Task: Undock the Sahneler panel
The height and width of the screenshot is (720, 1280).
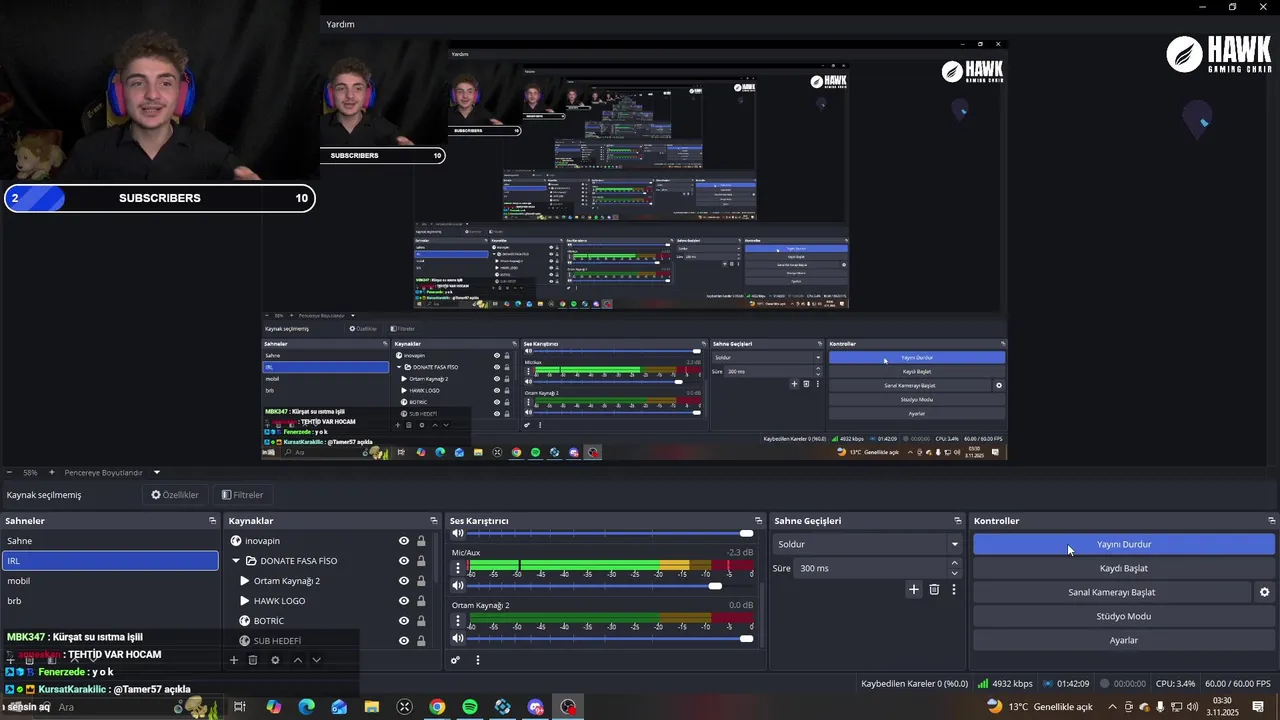Action: click(212, 521)
